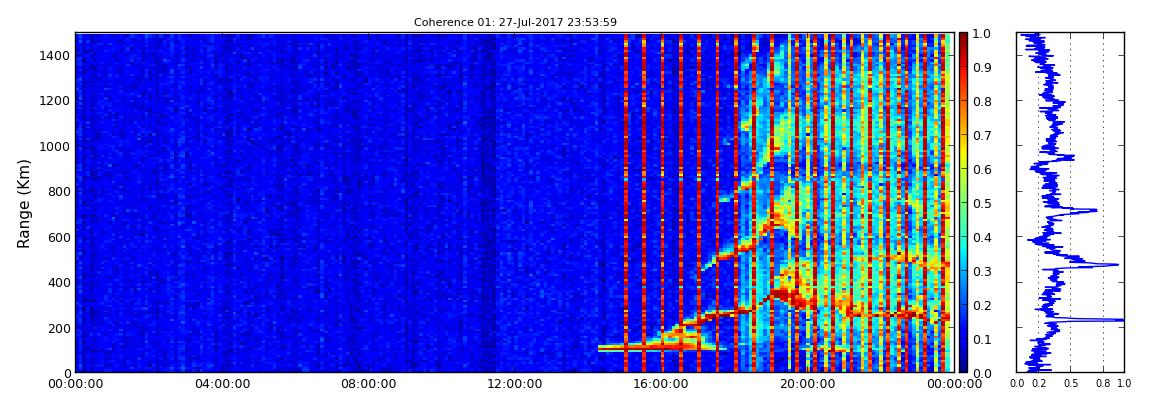The height and width of the screenshot is (407, 1150).
Task: Click the 600 range tick label
Action: pyautogui.click(x=59, y=238)
